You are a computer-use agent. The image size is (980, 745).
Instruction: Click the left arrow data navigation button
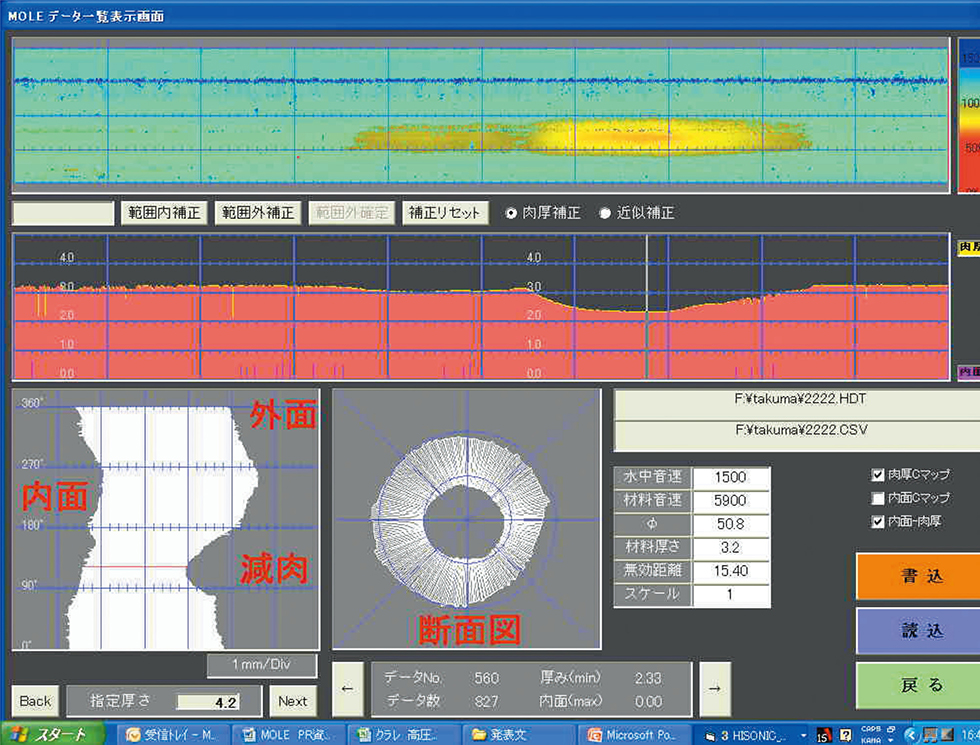click(x=345, y=687)
